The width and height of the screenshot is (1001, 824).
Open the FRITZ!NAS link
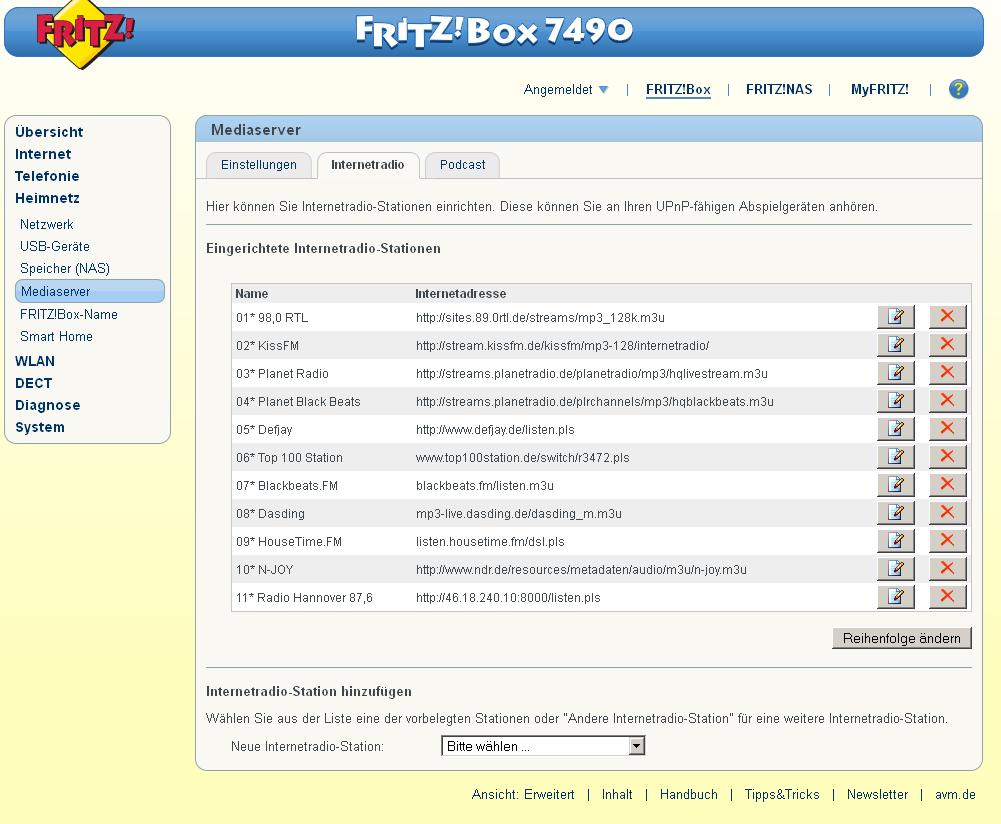(779, 90)
